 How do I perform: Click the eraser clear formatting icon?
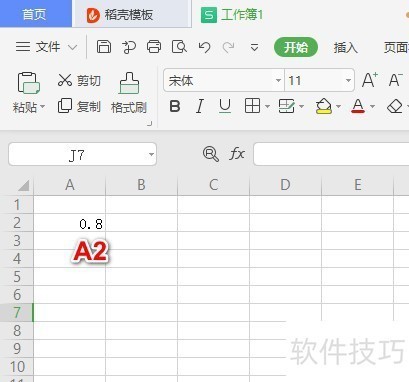395,107
